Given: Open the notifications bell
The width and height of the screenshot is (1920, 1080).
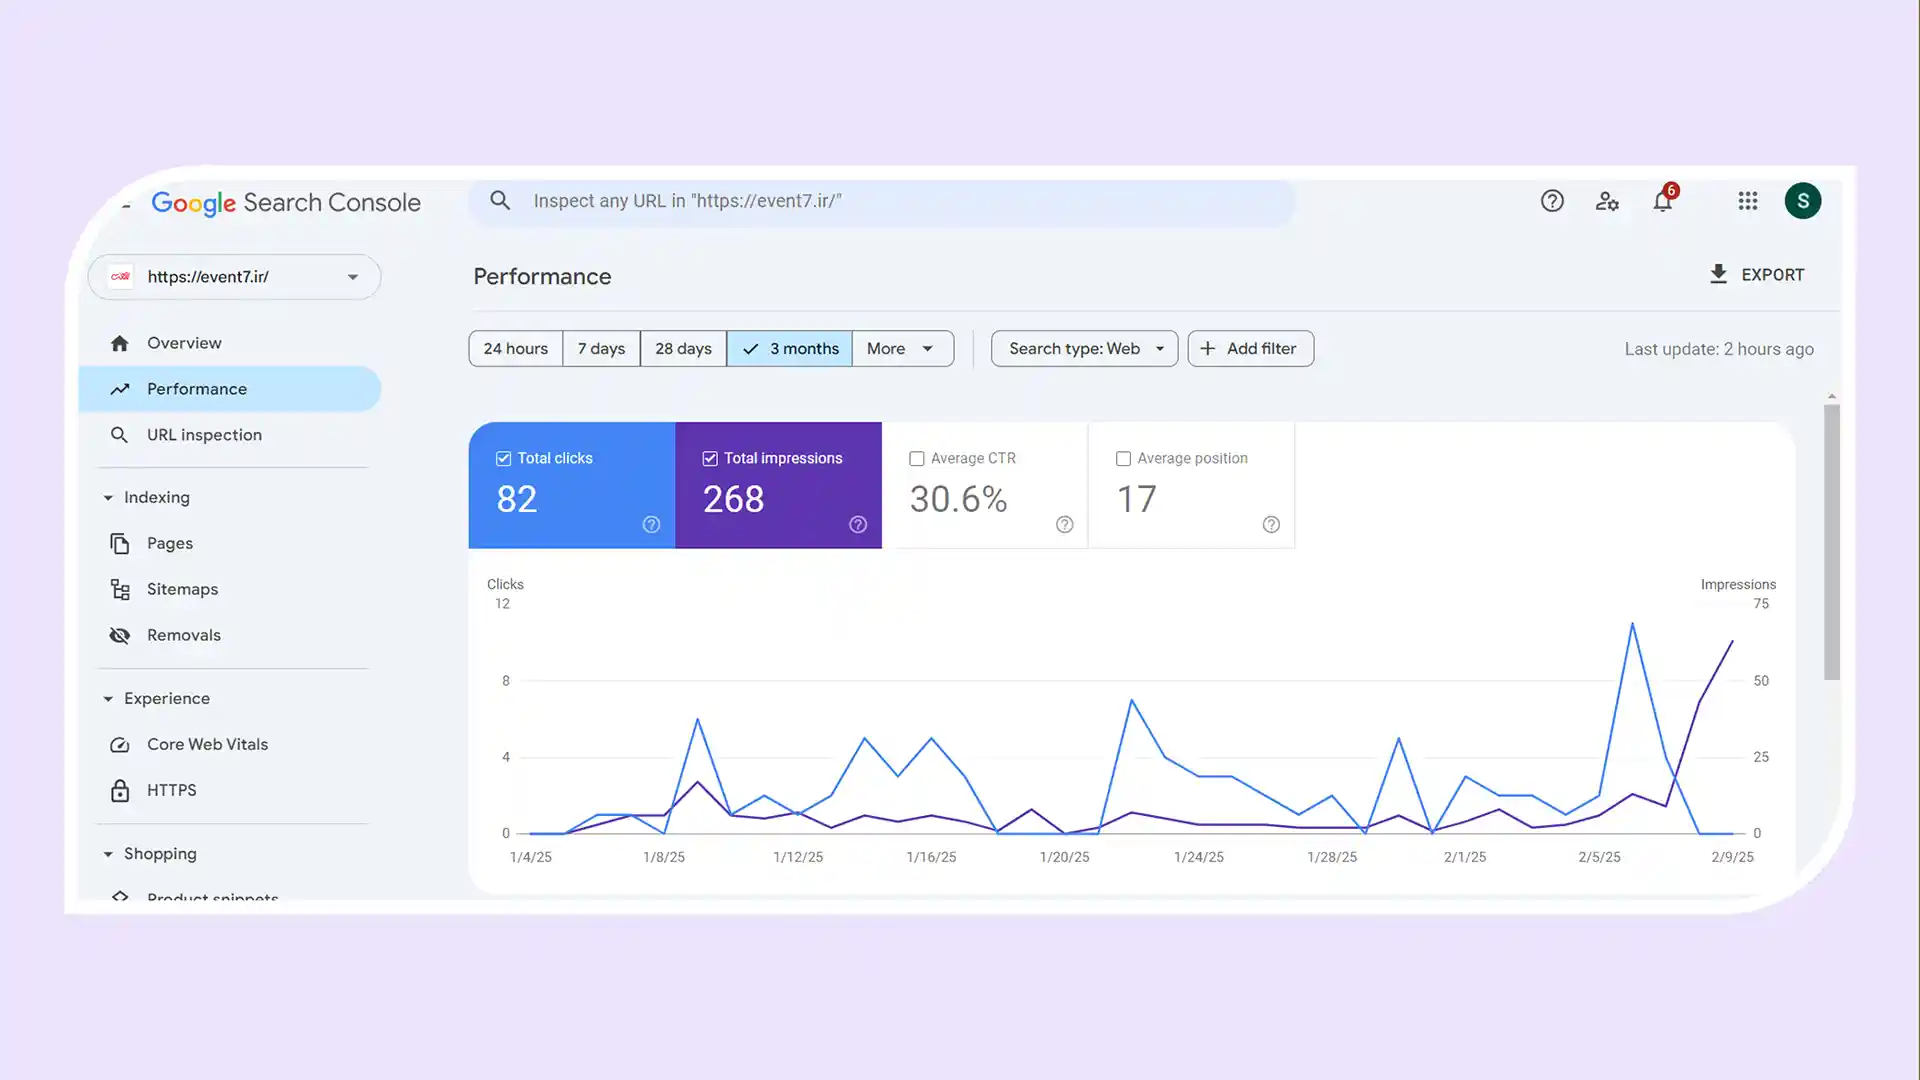Looking at the screenshot, I should pos(1662,201).
